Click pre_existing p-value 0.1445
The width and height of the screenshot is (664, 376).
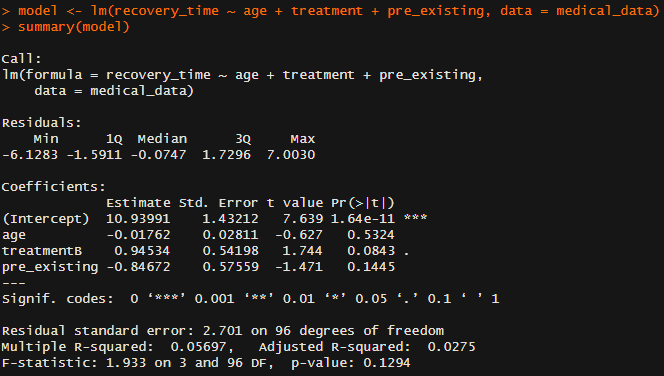[x=371, y=267]
